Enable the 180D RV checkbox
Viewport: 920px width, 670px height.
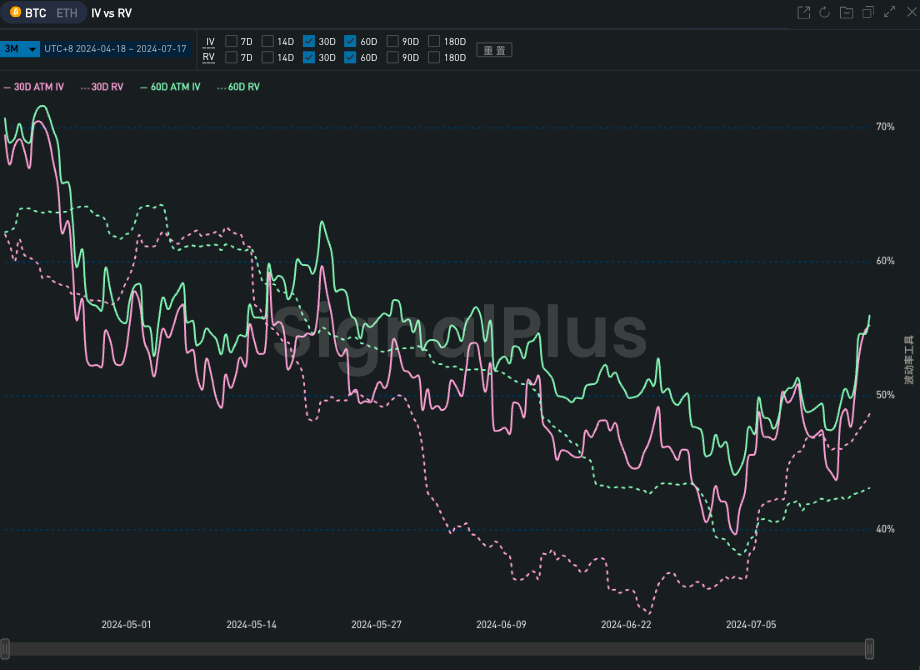(x=434, y=58)
